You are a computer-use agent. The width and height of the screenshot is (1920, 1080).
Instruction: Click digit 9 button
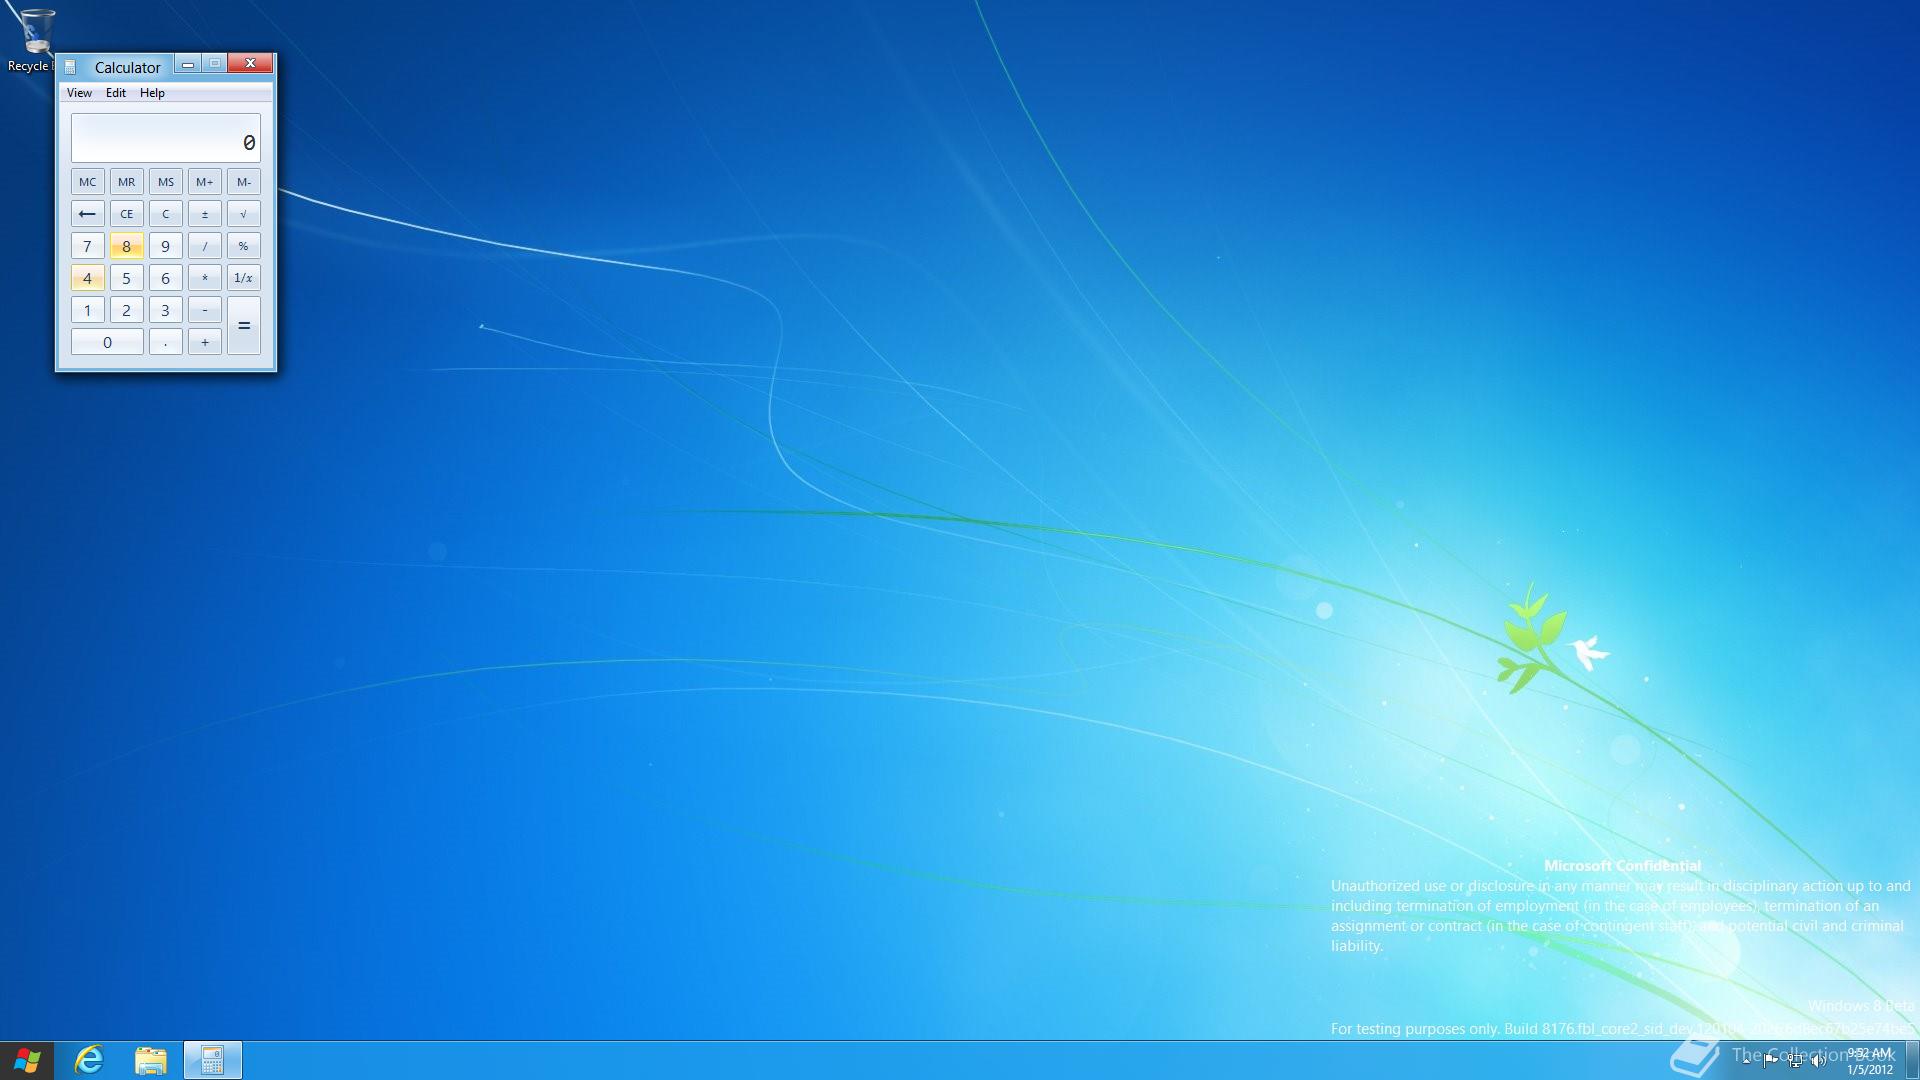tap(165, 246)
